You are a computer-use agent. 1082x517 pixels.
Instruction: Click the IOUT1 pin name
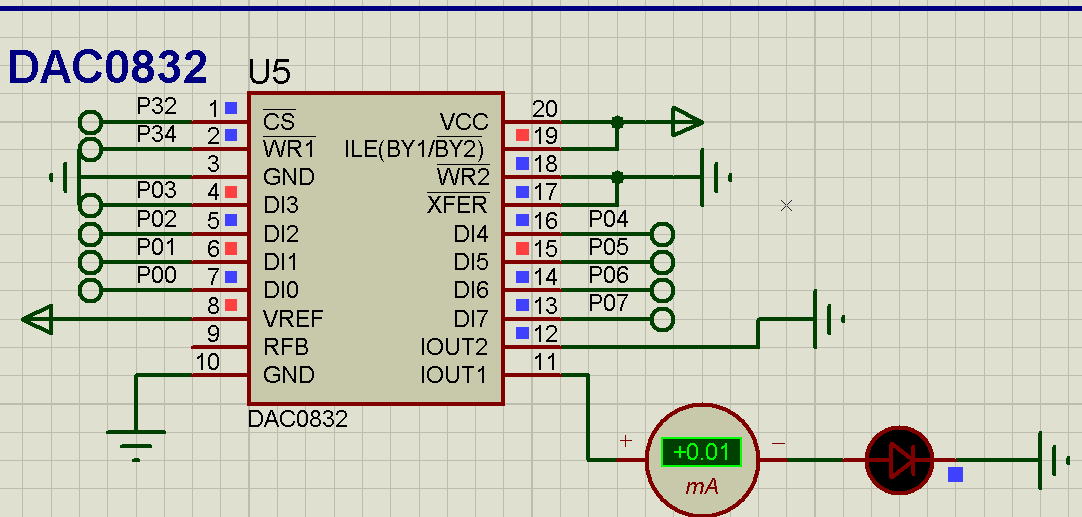click(x=453, y=375)
